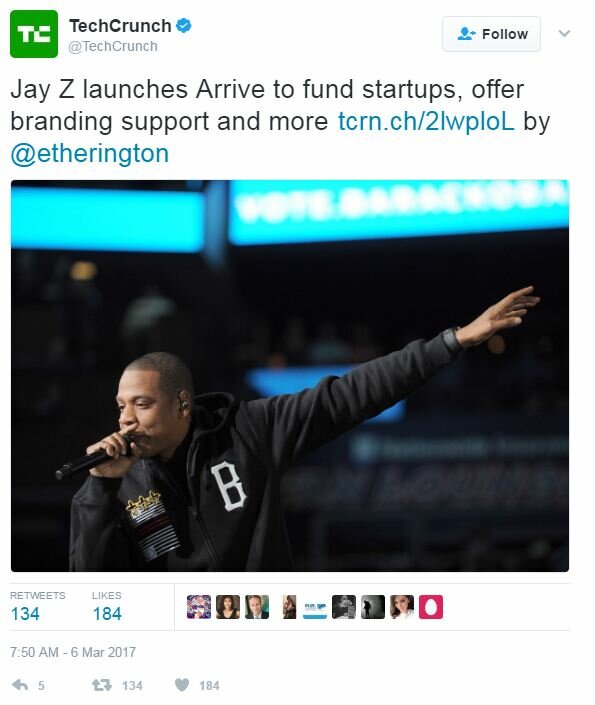Viewport: 595px width, 705px height.
Task: Open the colorful purple mosaic liker avatar
Action: point(199,607)
